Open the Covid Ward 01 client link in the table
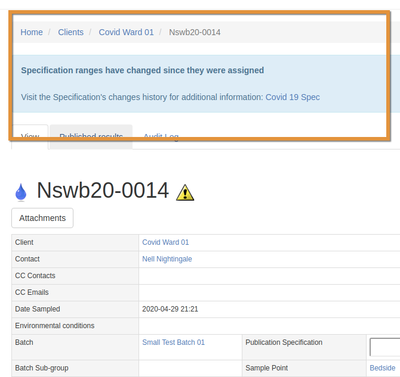This screenshot has width=400, height=377. [x=165, y=242]
